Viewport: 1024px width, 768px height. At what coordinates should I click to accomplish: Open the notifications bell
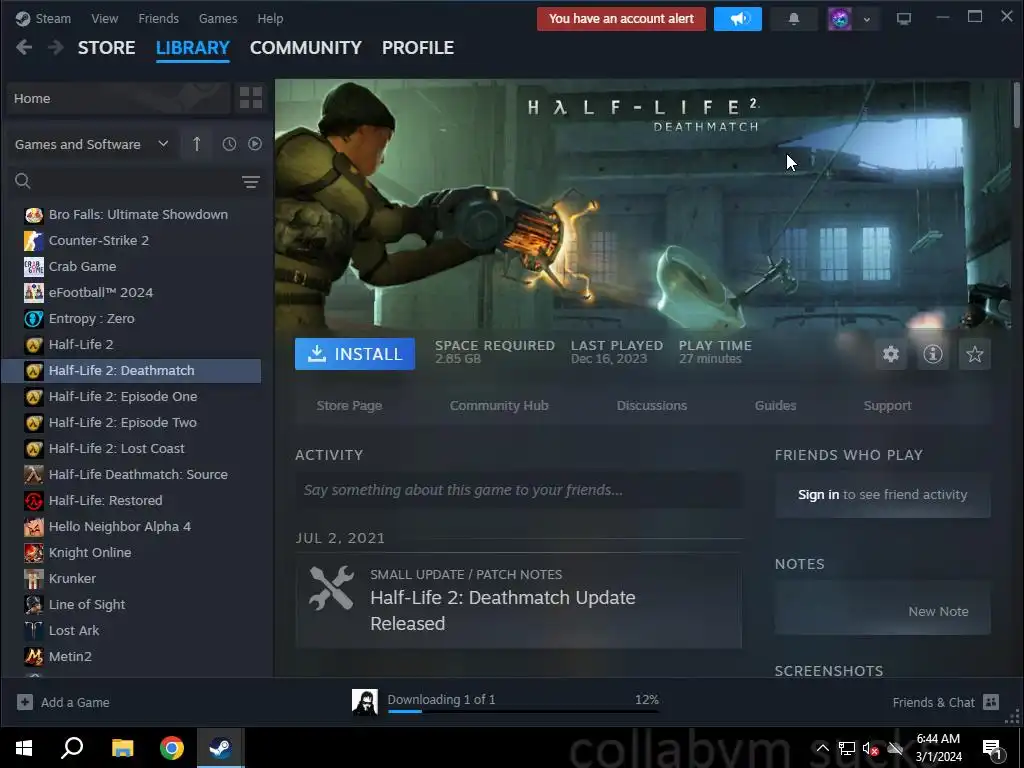(793, 19)
